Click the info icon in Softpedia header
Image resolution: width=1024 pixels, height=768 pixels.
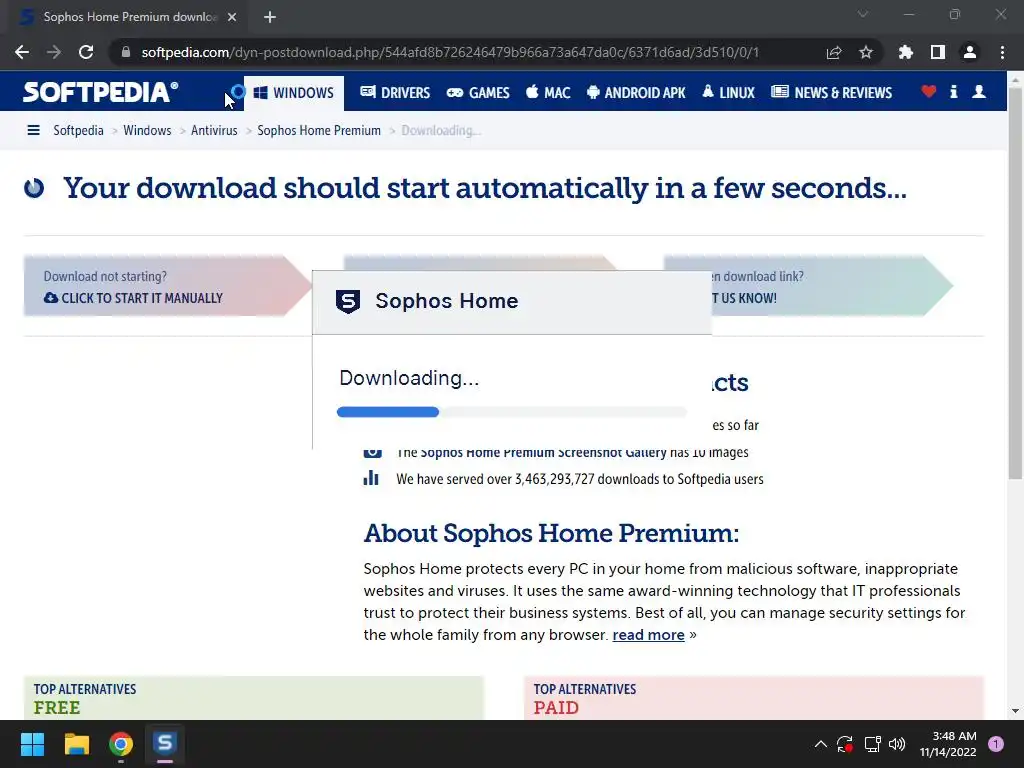[x=953, y=92]
